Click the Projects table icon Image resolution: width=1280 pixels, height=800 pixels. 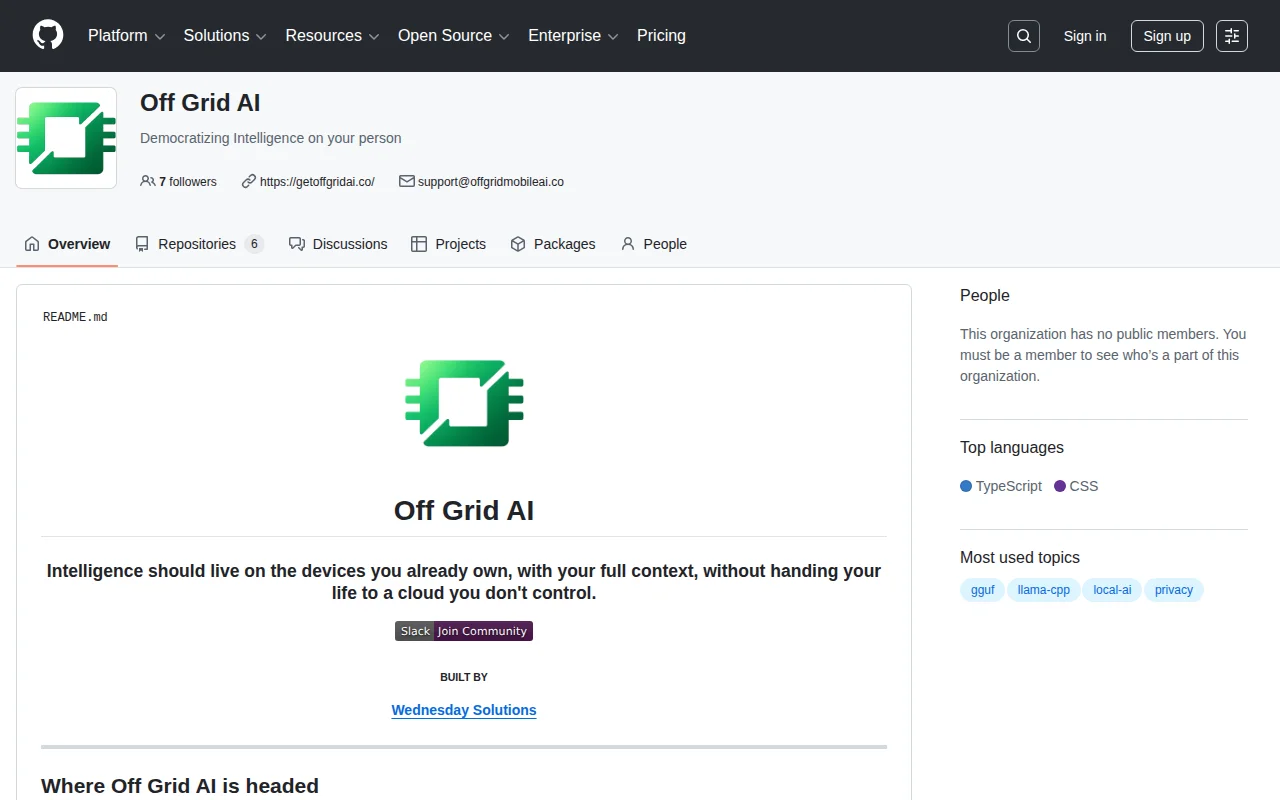click(x=419, y=244)
